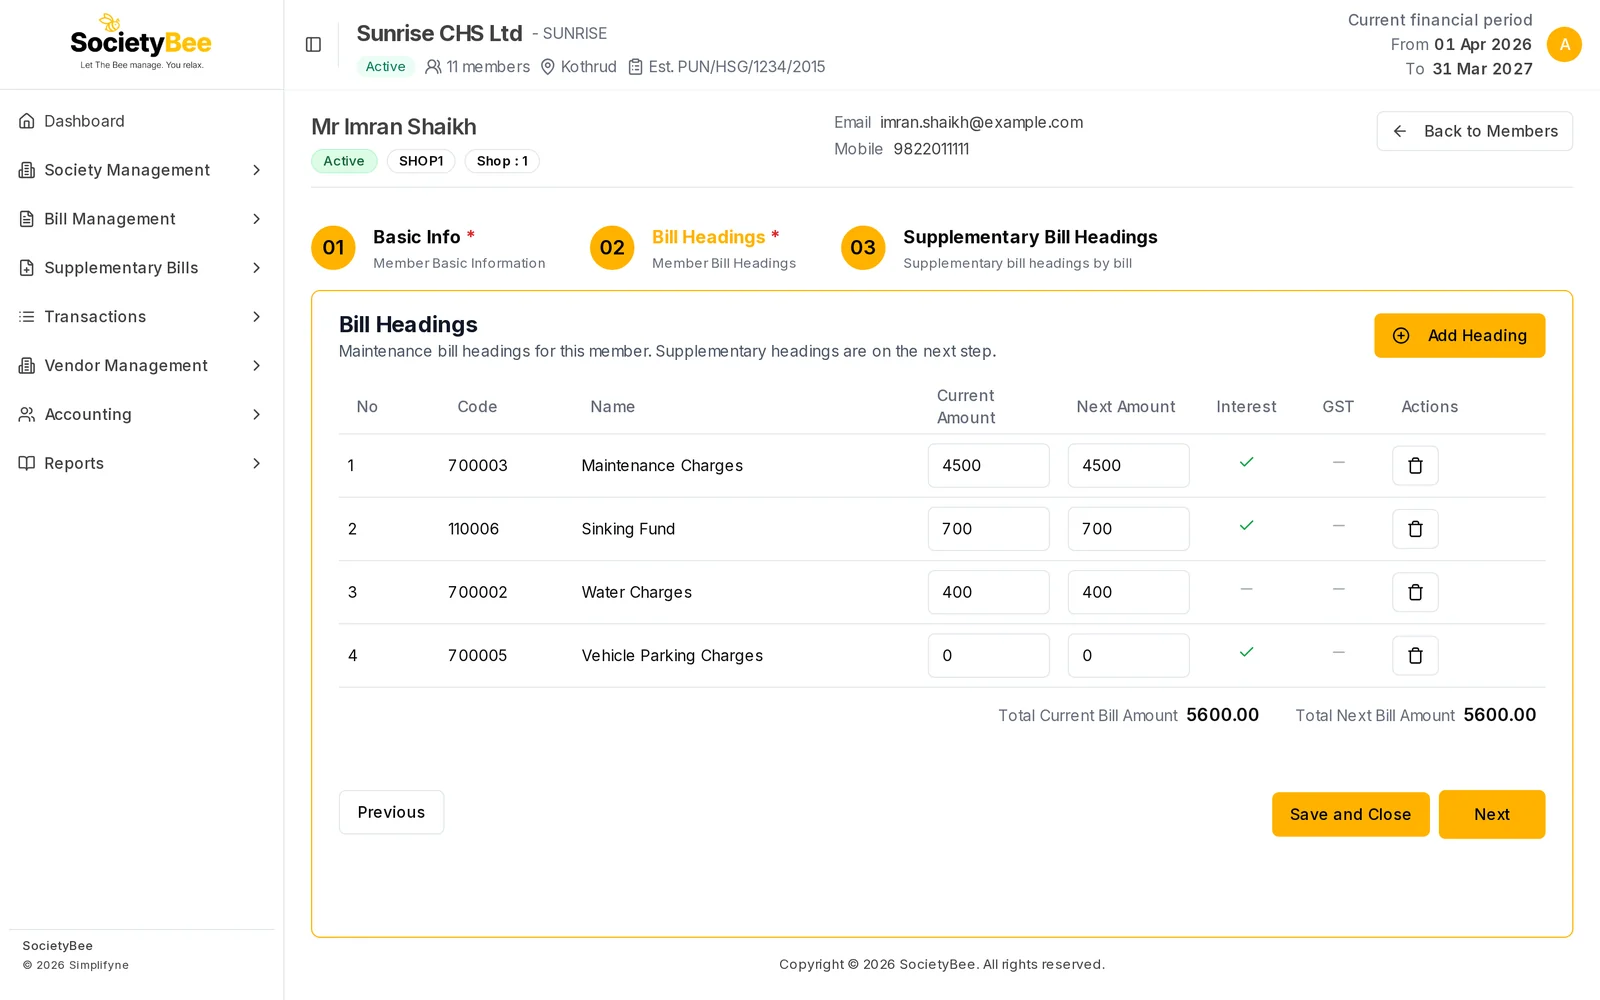This screenshot has width=1600, height=1000.
Task: Click trash icon for Water Charges
Action: [1415, 592]
